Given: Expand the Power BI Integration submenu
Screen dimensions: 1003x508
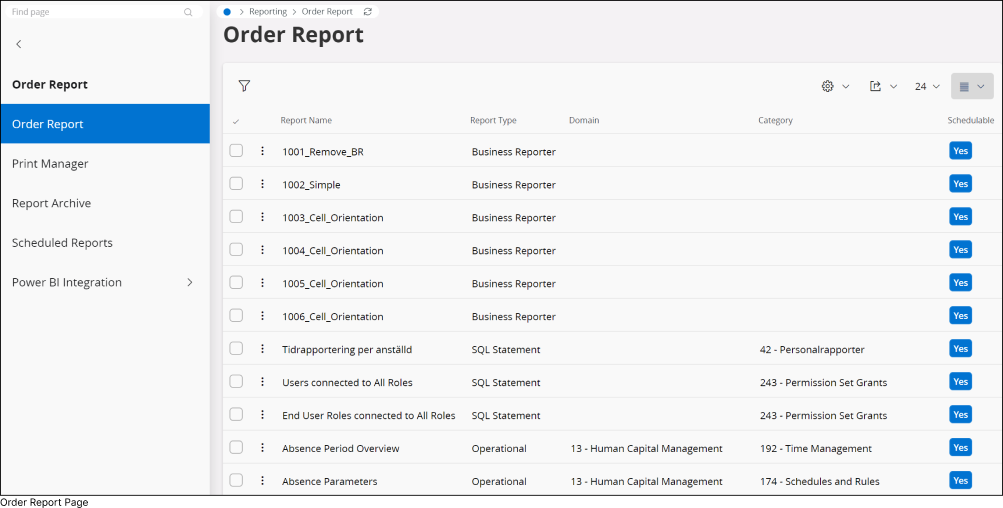Looking at the screenshot, I should click(190, 283).
